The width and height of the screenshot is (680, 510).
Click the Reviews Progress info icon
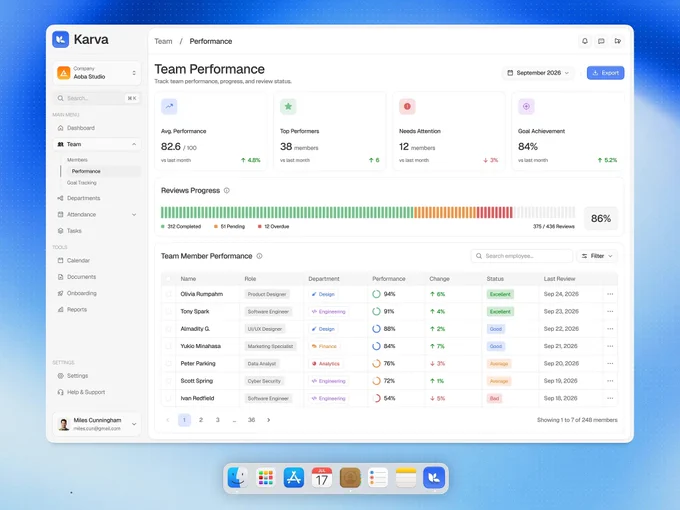[x=227, y=190]
